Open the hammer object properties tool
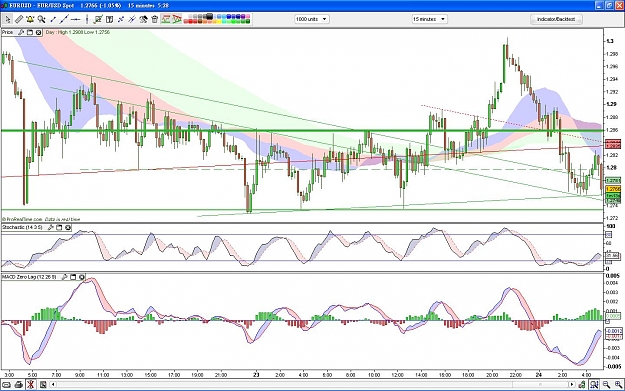This screenshot has width=625, height=391. pos(143,19)
